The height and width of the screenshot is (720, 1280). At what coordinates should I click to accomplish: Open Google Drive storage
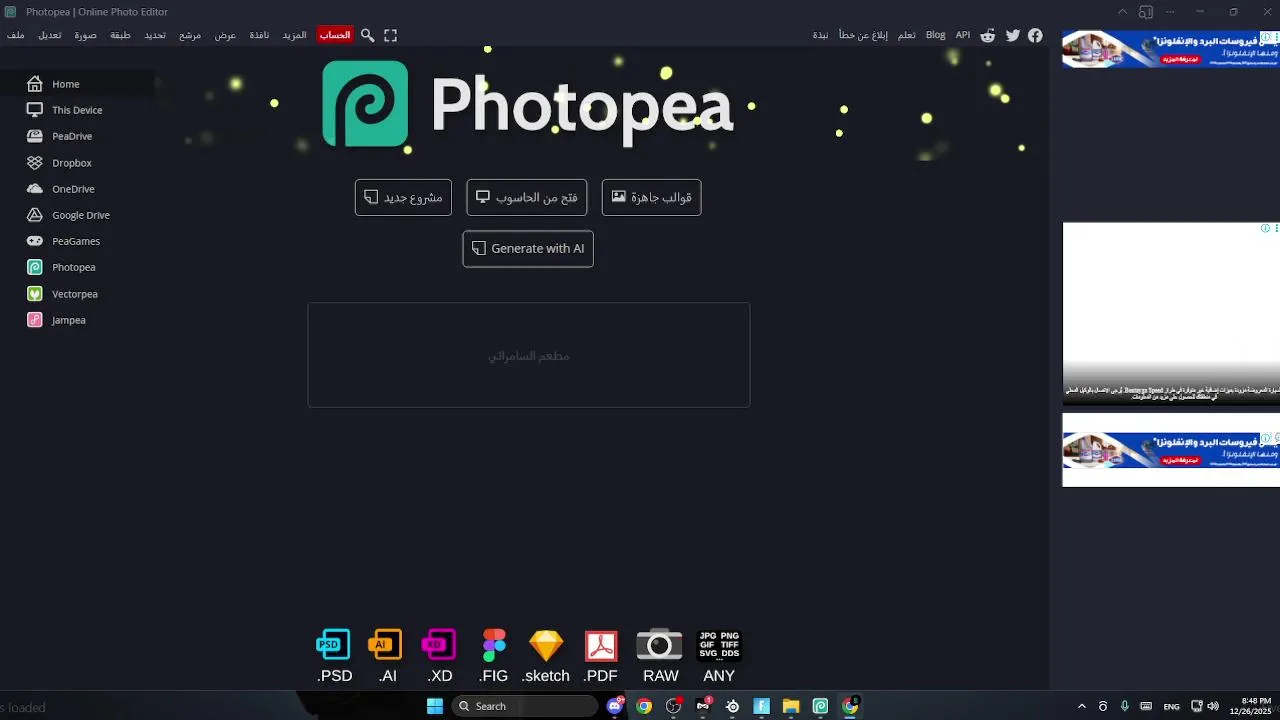78,215
